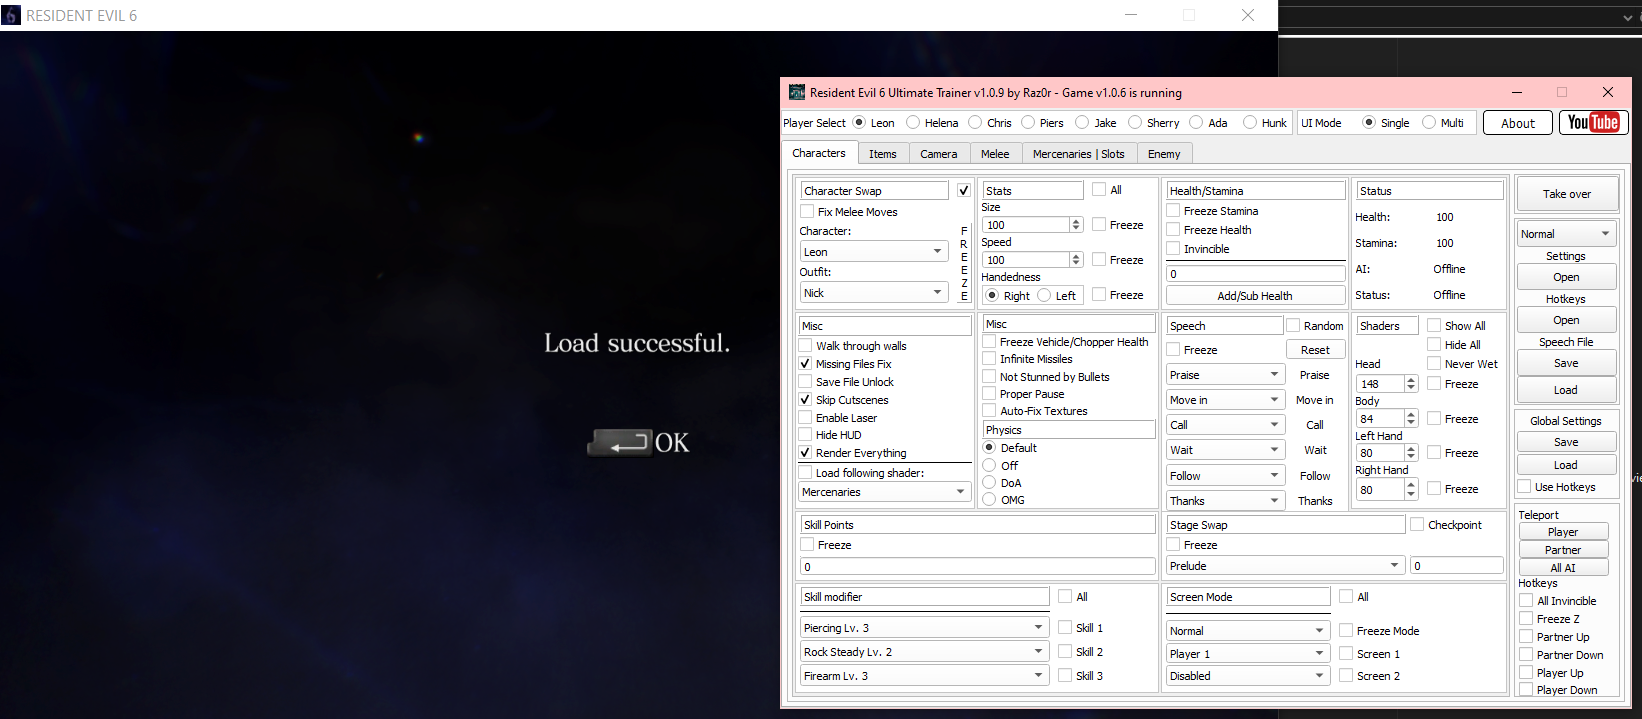
Task: Tick the Invincible checkbox
Action: [x=1173, y=249]
